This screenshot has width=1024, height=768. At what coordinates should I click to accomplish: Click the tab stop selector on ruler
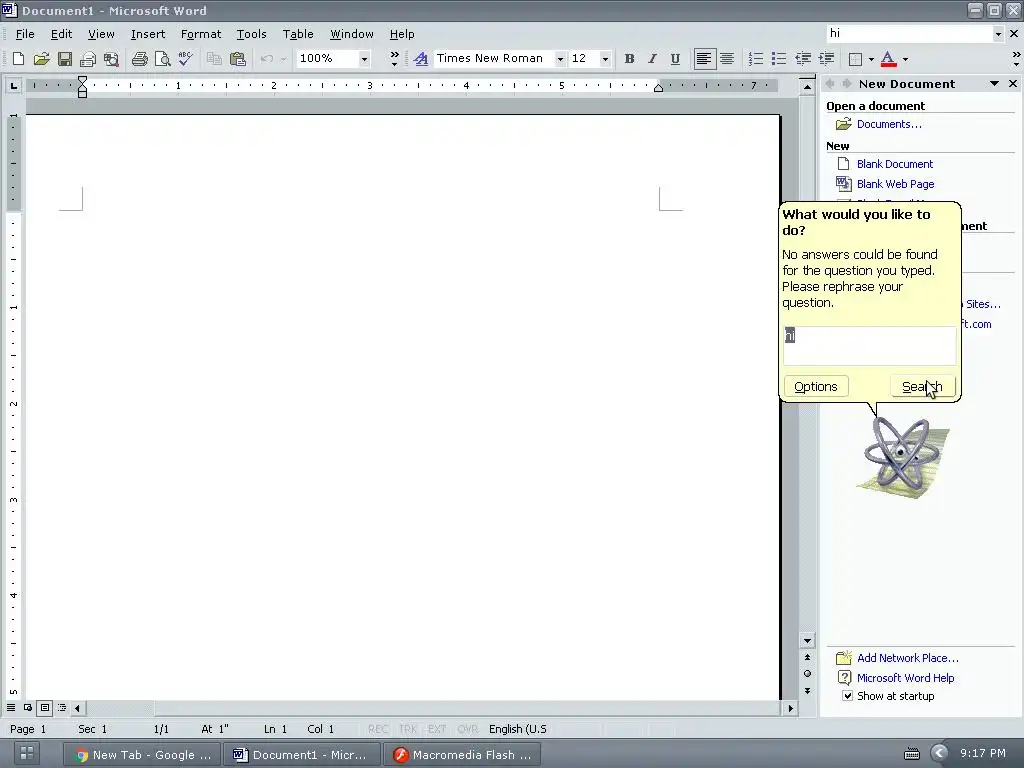click(x=14, y=86)
